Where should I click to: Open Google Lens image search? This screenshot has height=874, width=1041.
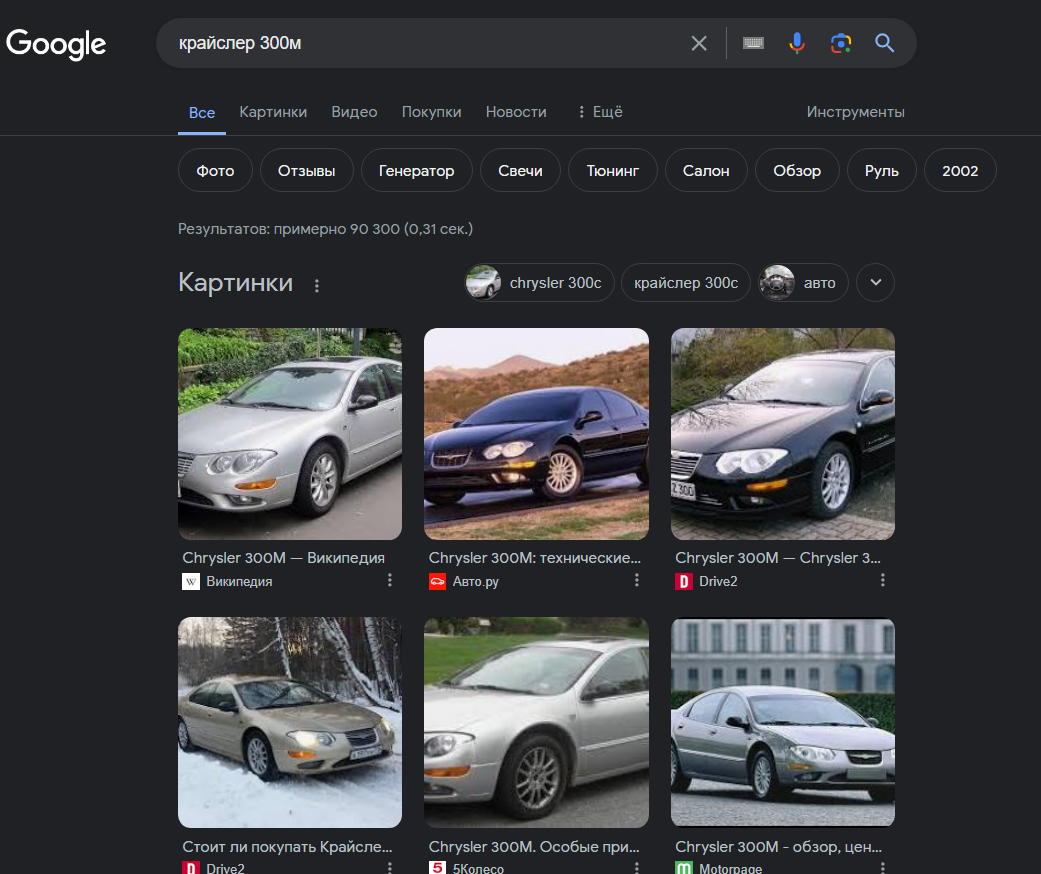click(841, 43)
